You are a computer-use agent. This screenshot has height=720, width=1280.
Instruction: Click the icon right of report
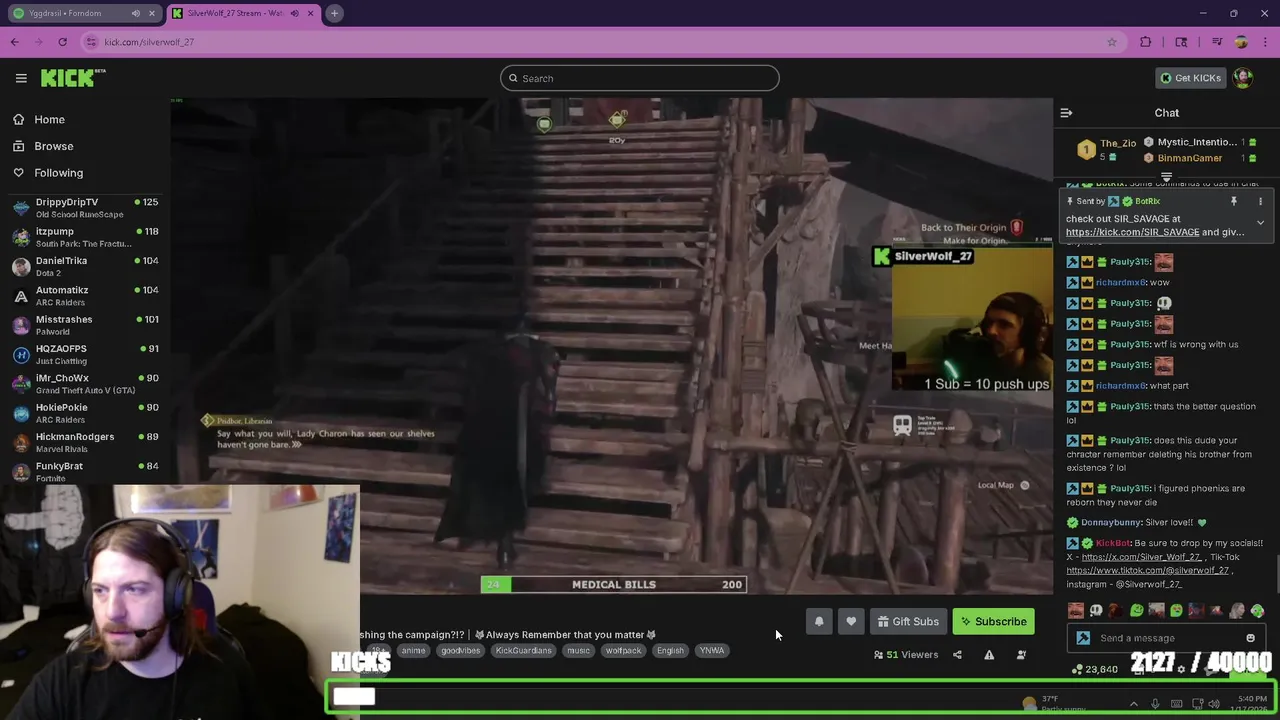1021,655
